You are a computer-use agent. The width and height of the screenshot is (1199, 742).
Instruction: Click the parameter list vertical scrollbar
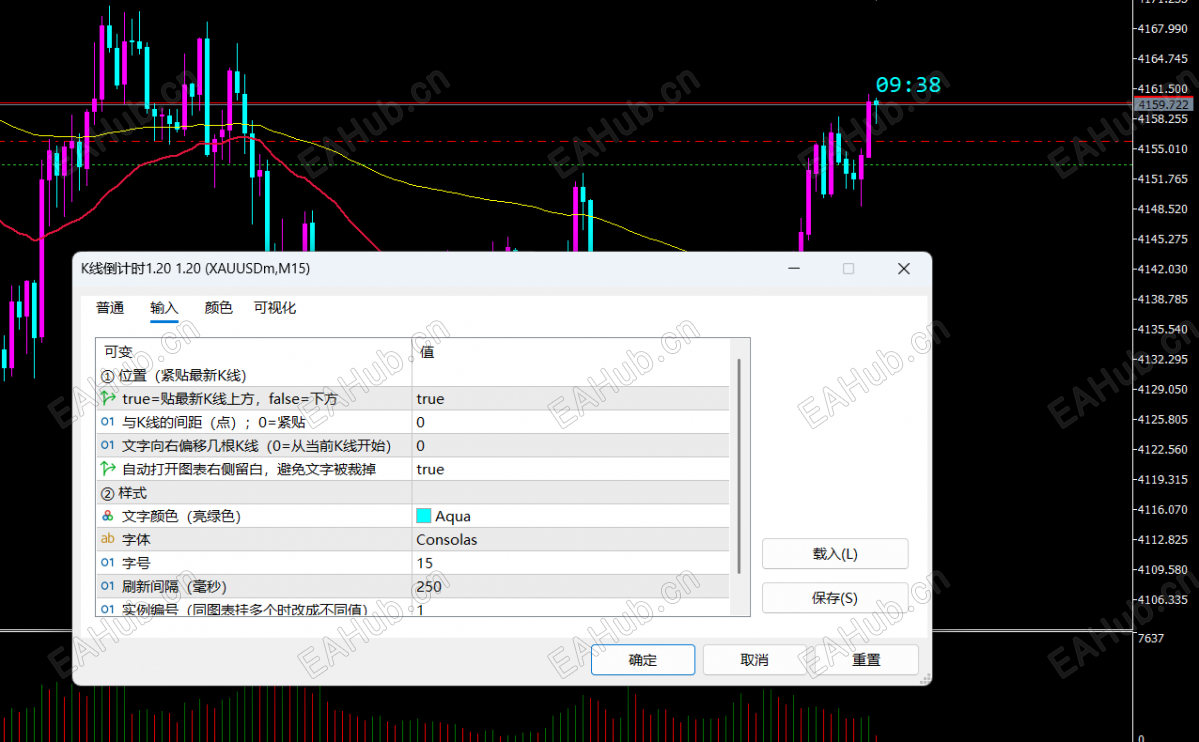[x=739, y=466]
